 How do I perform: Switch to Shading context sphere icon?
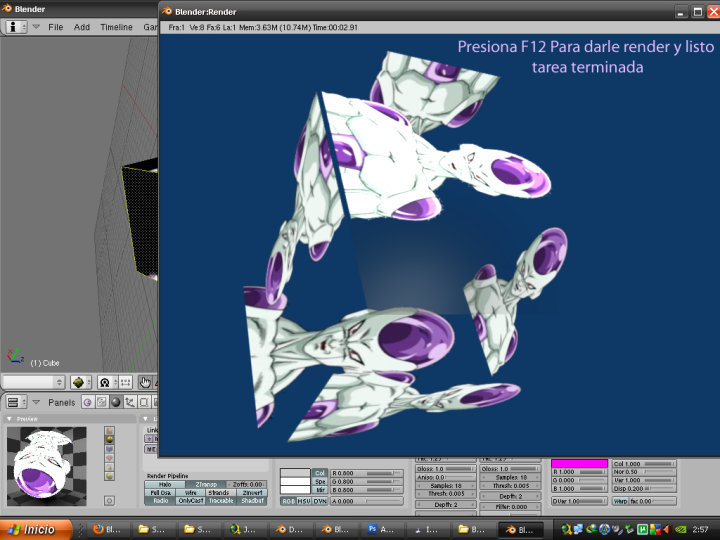pyautogui.click(x=116, y=402)
